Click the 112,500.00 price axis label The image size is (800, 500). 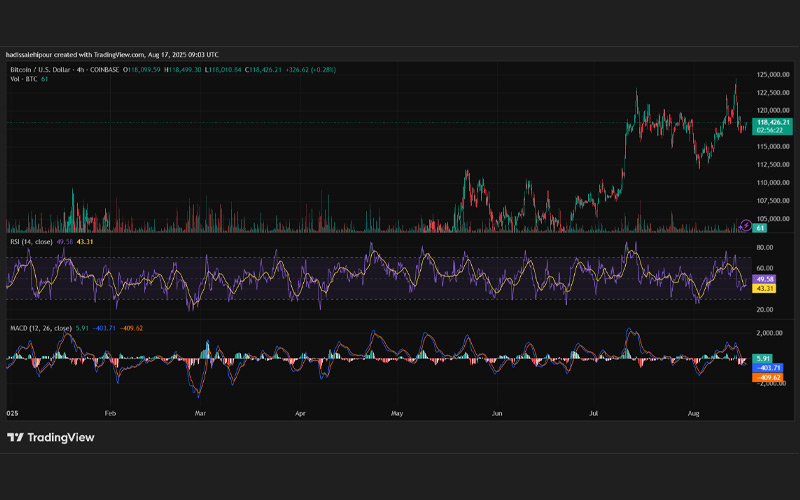[x=773, y=164]
